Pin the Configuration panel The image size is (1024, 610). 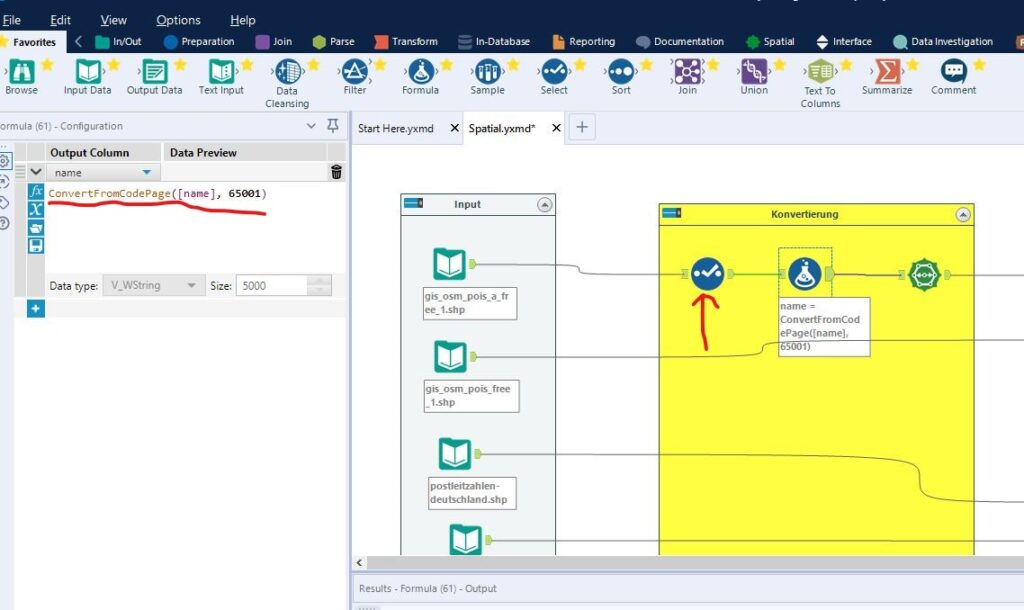(333, 125)
